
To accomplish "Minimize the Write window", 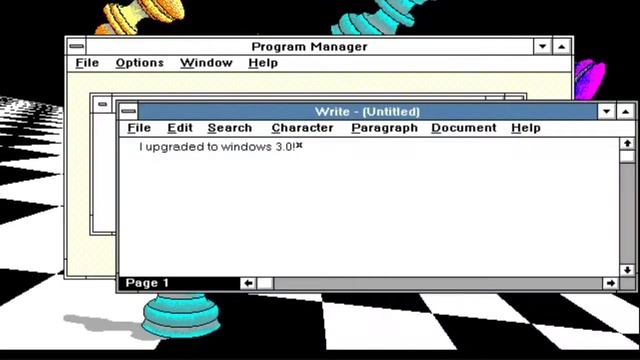I will 607,111.
